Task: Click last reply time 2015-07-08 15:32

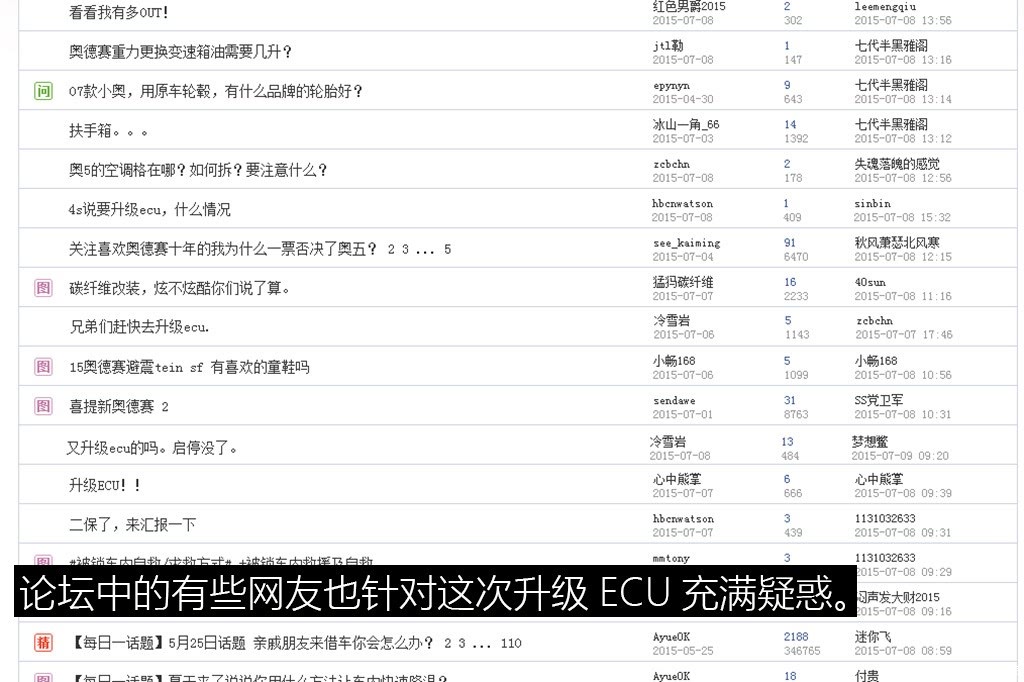Action: 902,218
